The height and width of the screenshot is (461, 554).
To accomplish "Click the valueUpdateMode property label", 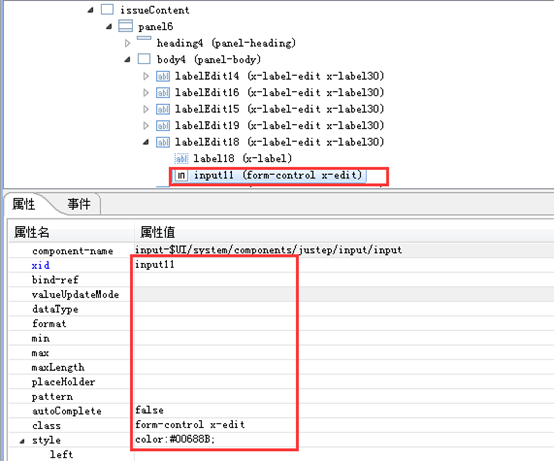I will pyautogui.click(x=75, y=294).
